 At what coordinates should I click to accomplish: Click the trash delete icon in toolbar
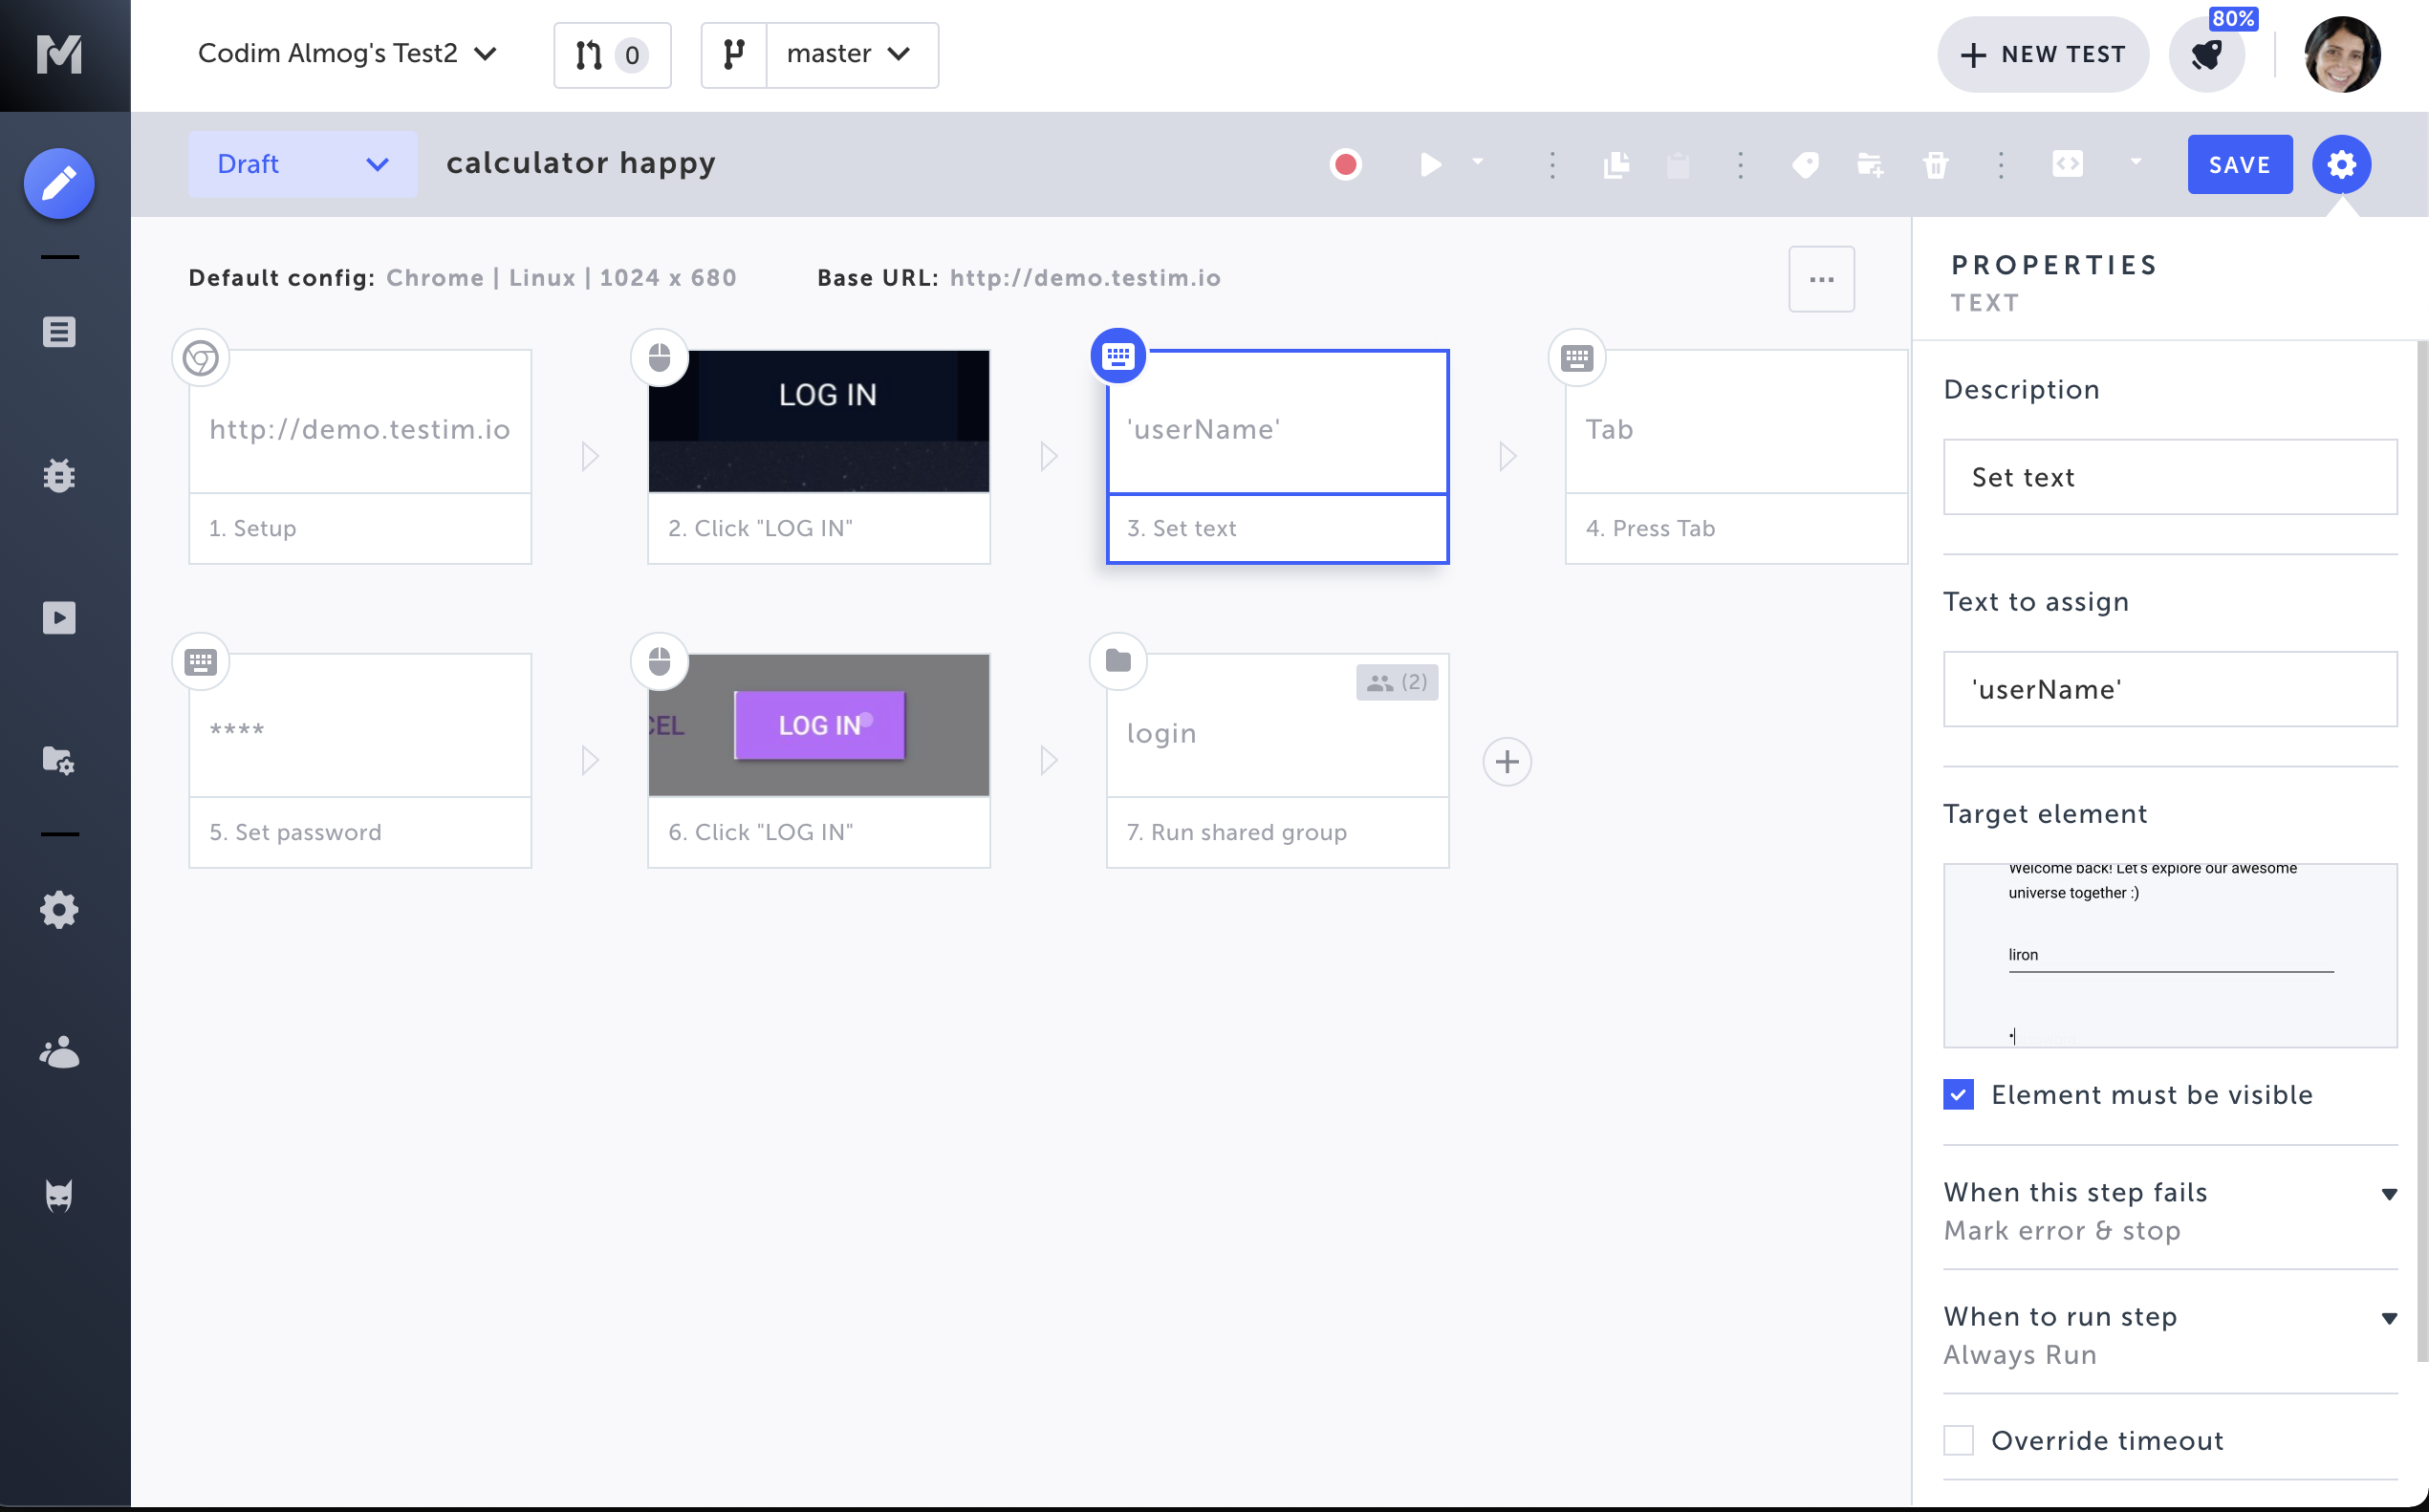[1935, 164]
